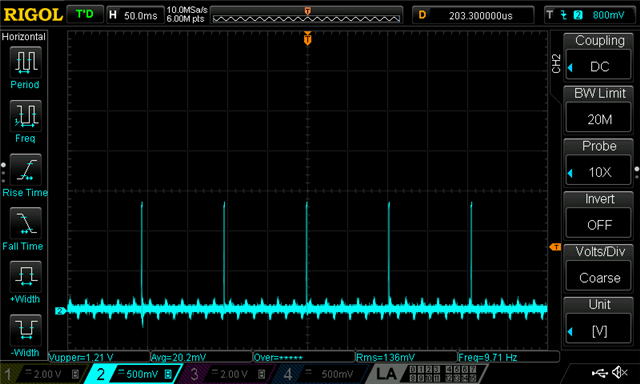This screenshot has height=384, width=640.
Task: Switch to channel 2 tab at 500mV
Action: point(133,374)
